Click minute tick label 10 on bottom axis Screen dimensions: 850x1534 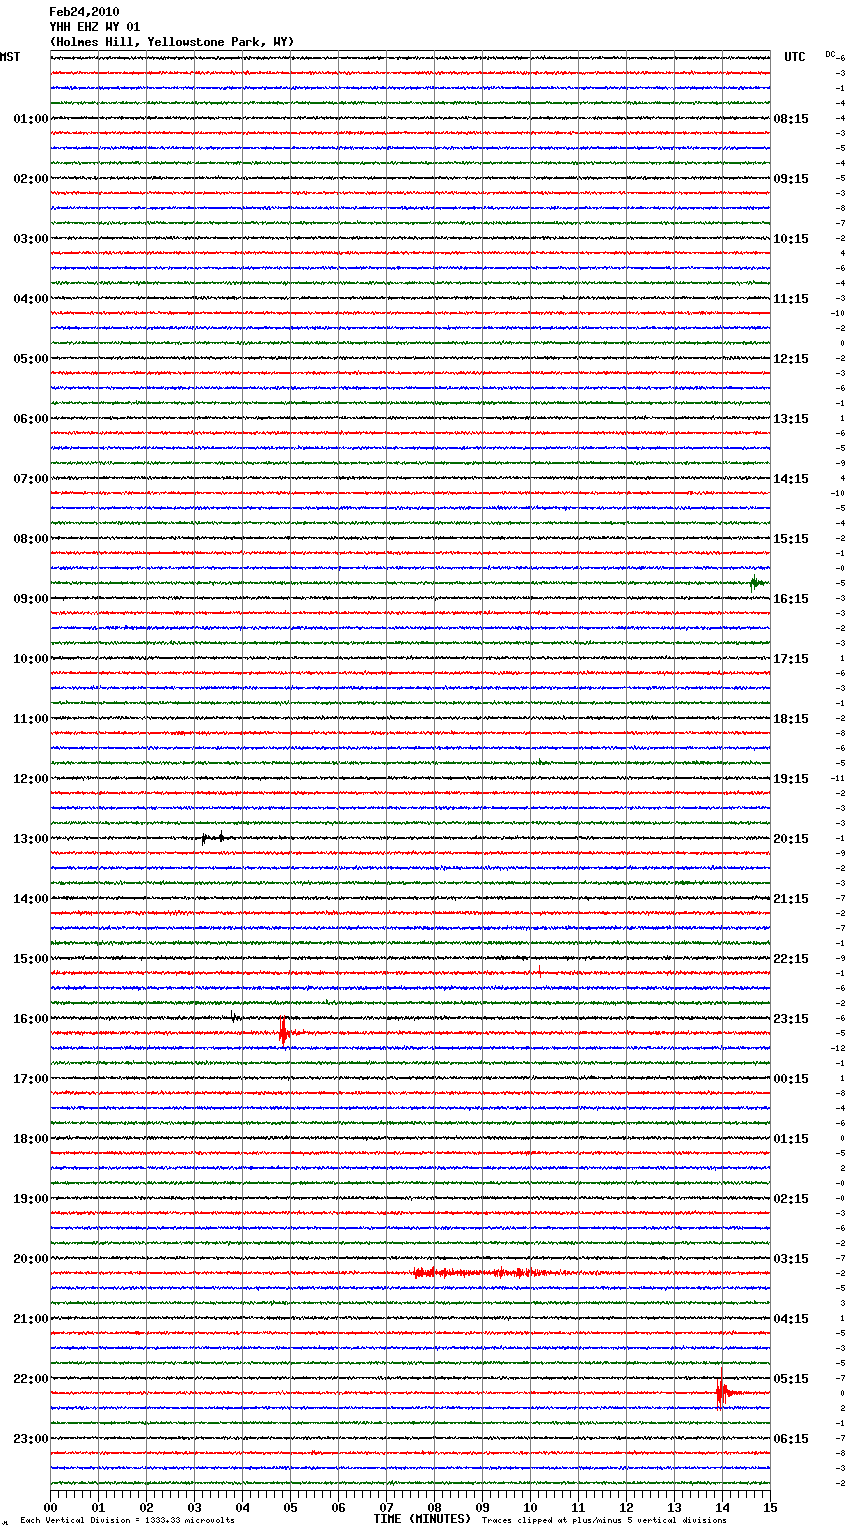[x=530, y=1507]
